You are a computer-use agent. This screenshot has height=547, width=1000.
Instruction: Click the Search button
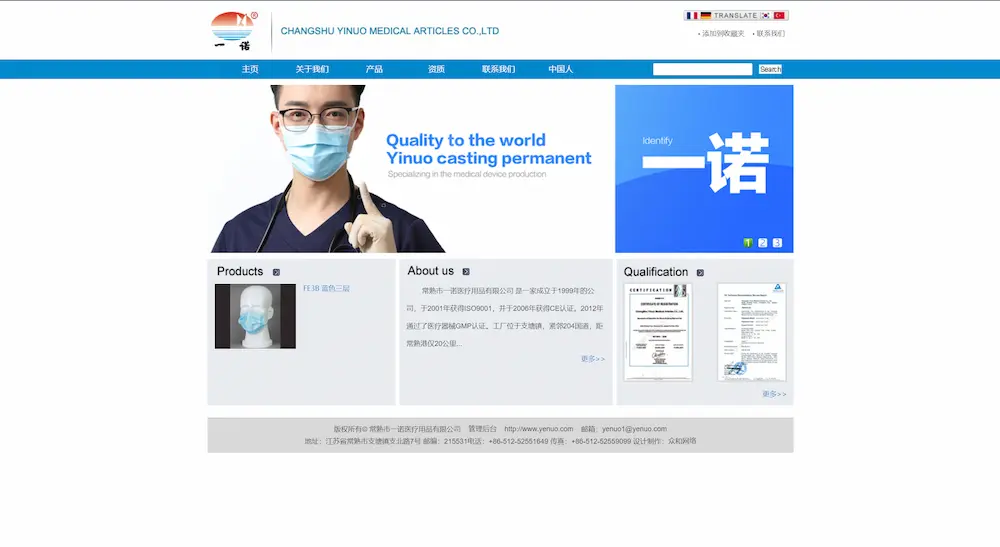click(770, 69)
